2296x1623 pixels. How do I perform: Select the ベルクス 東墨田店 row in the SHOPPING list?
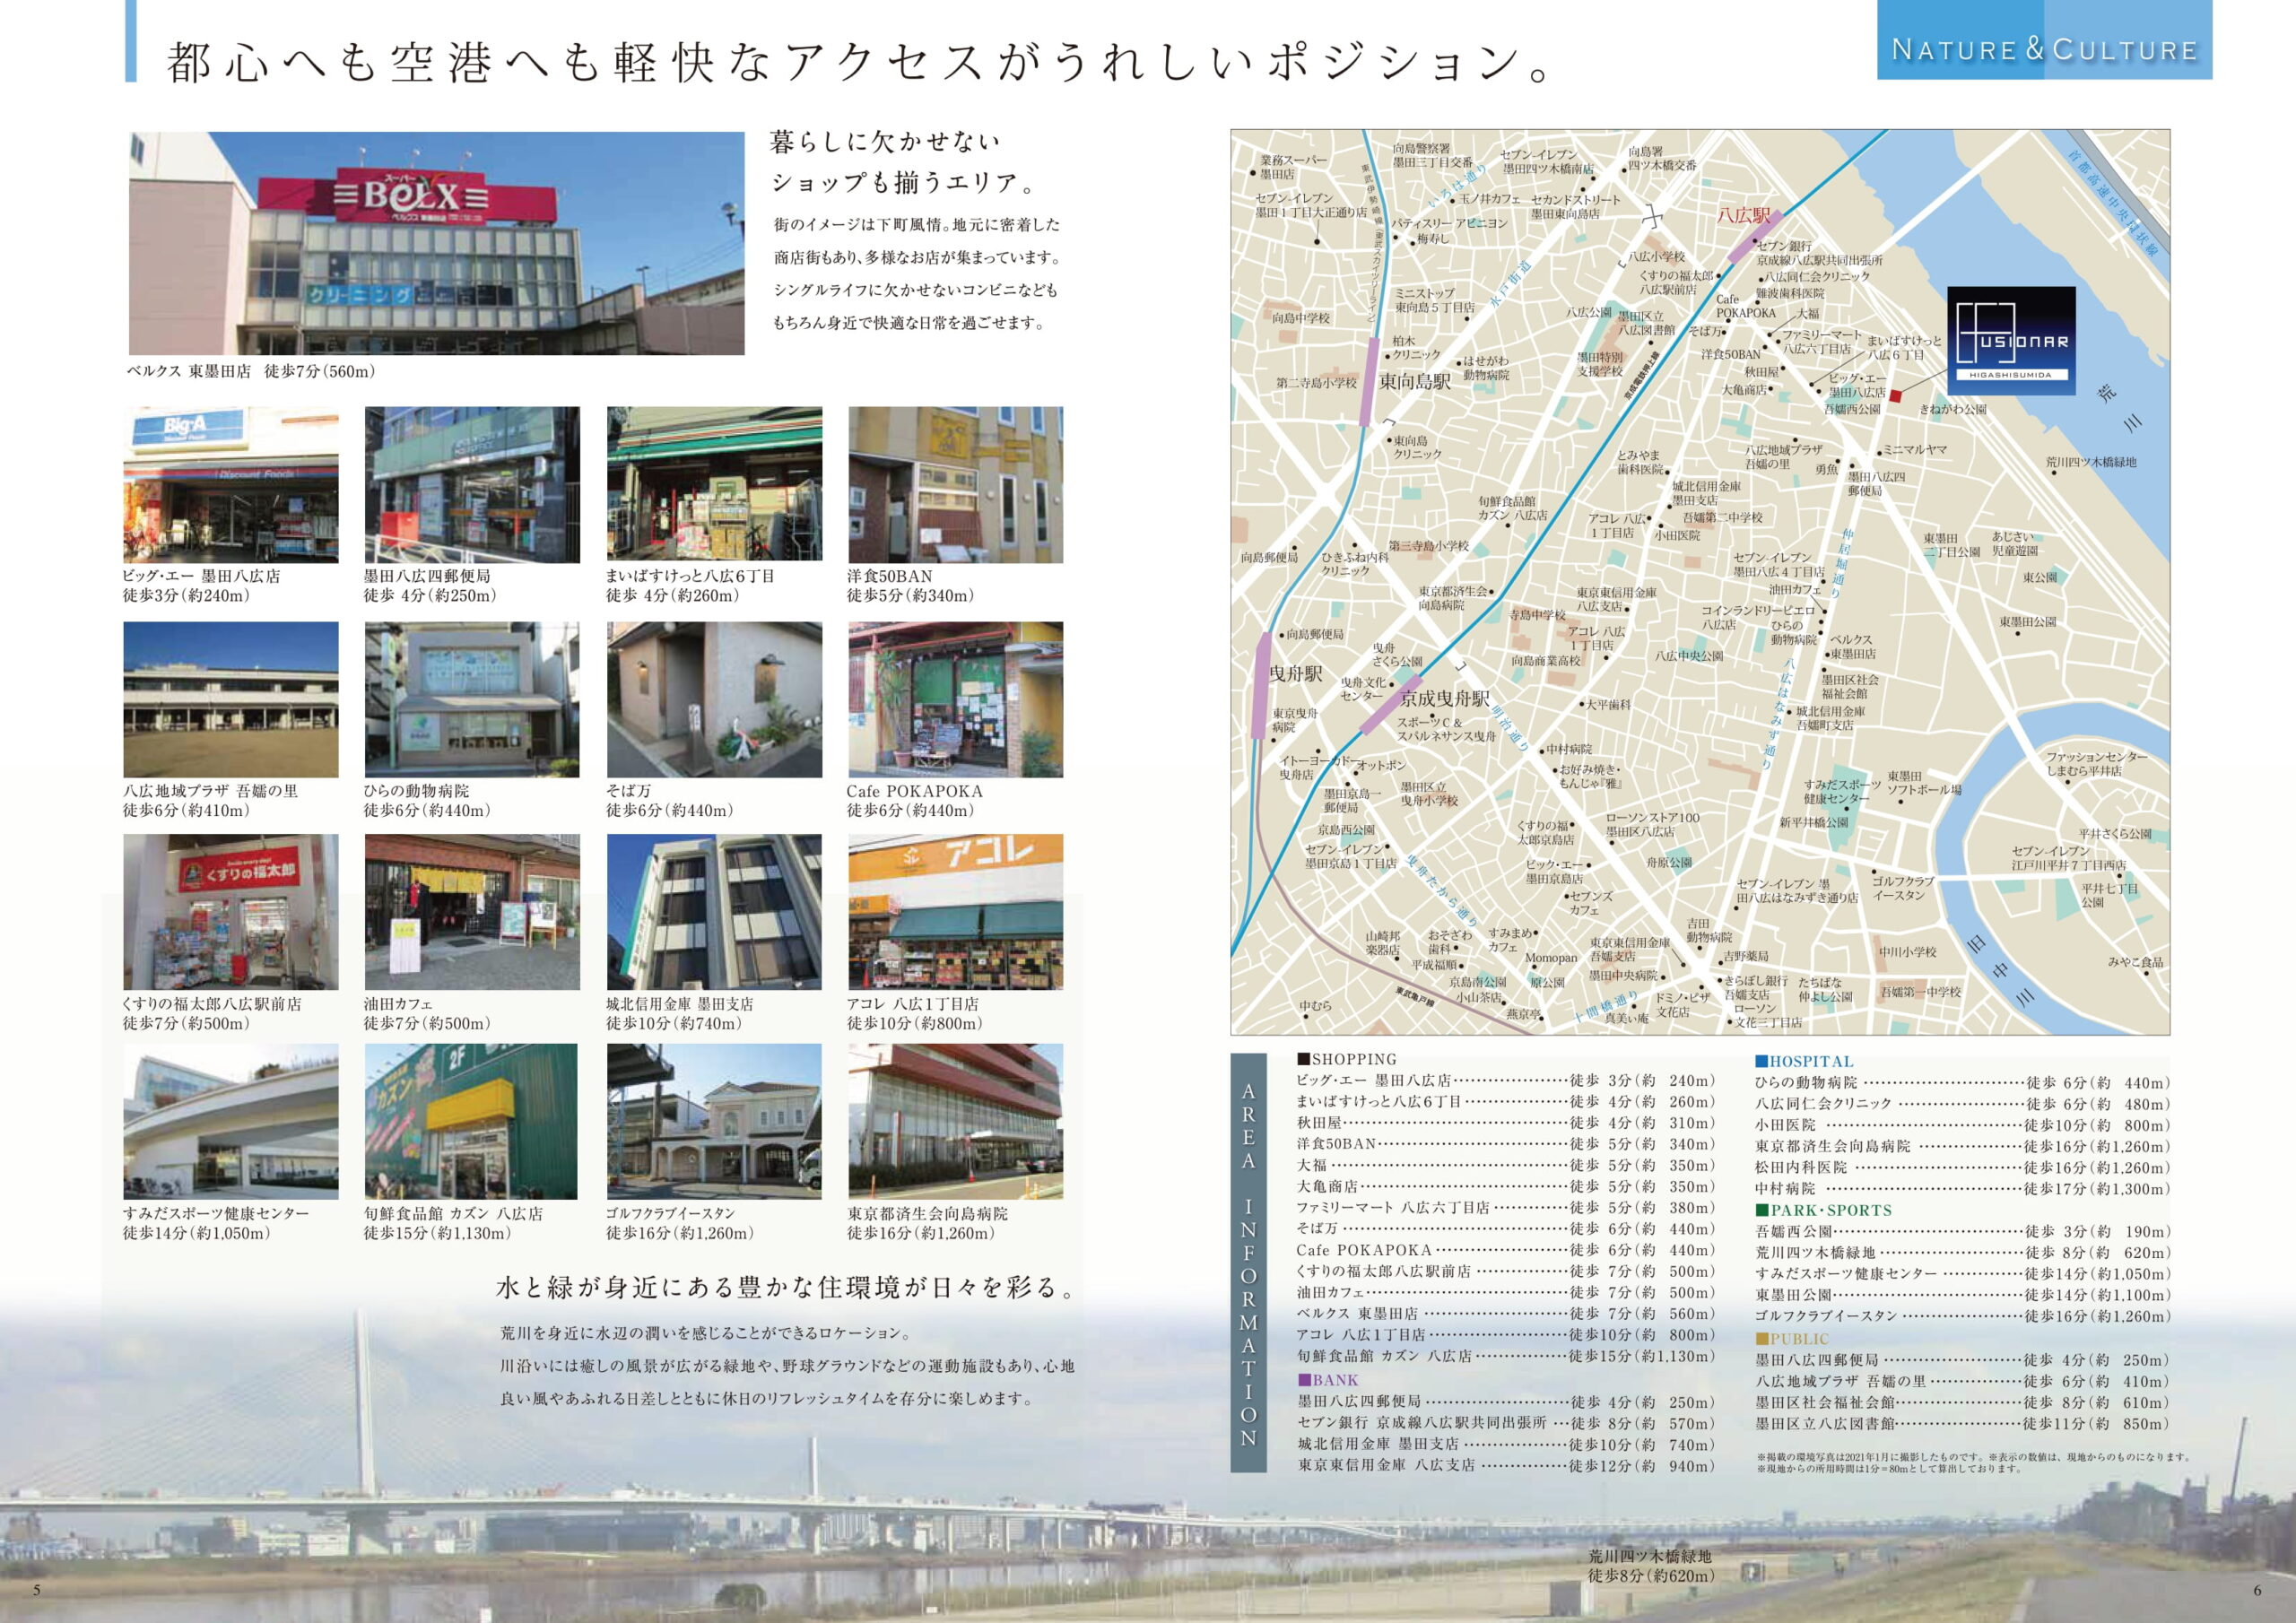click(1505, 1313)
